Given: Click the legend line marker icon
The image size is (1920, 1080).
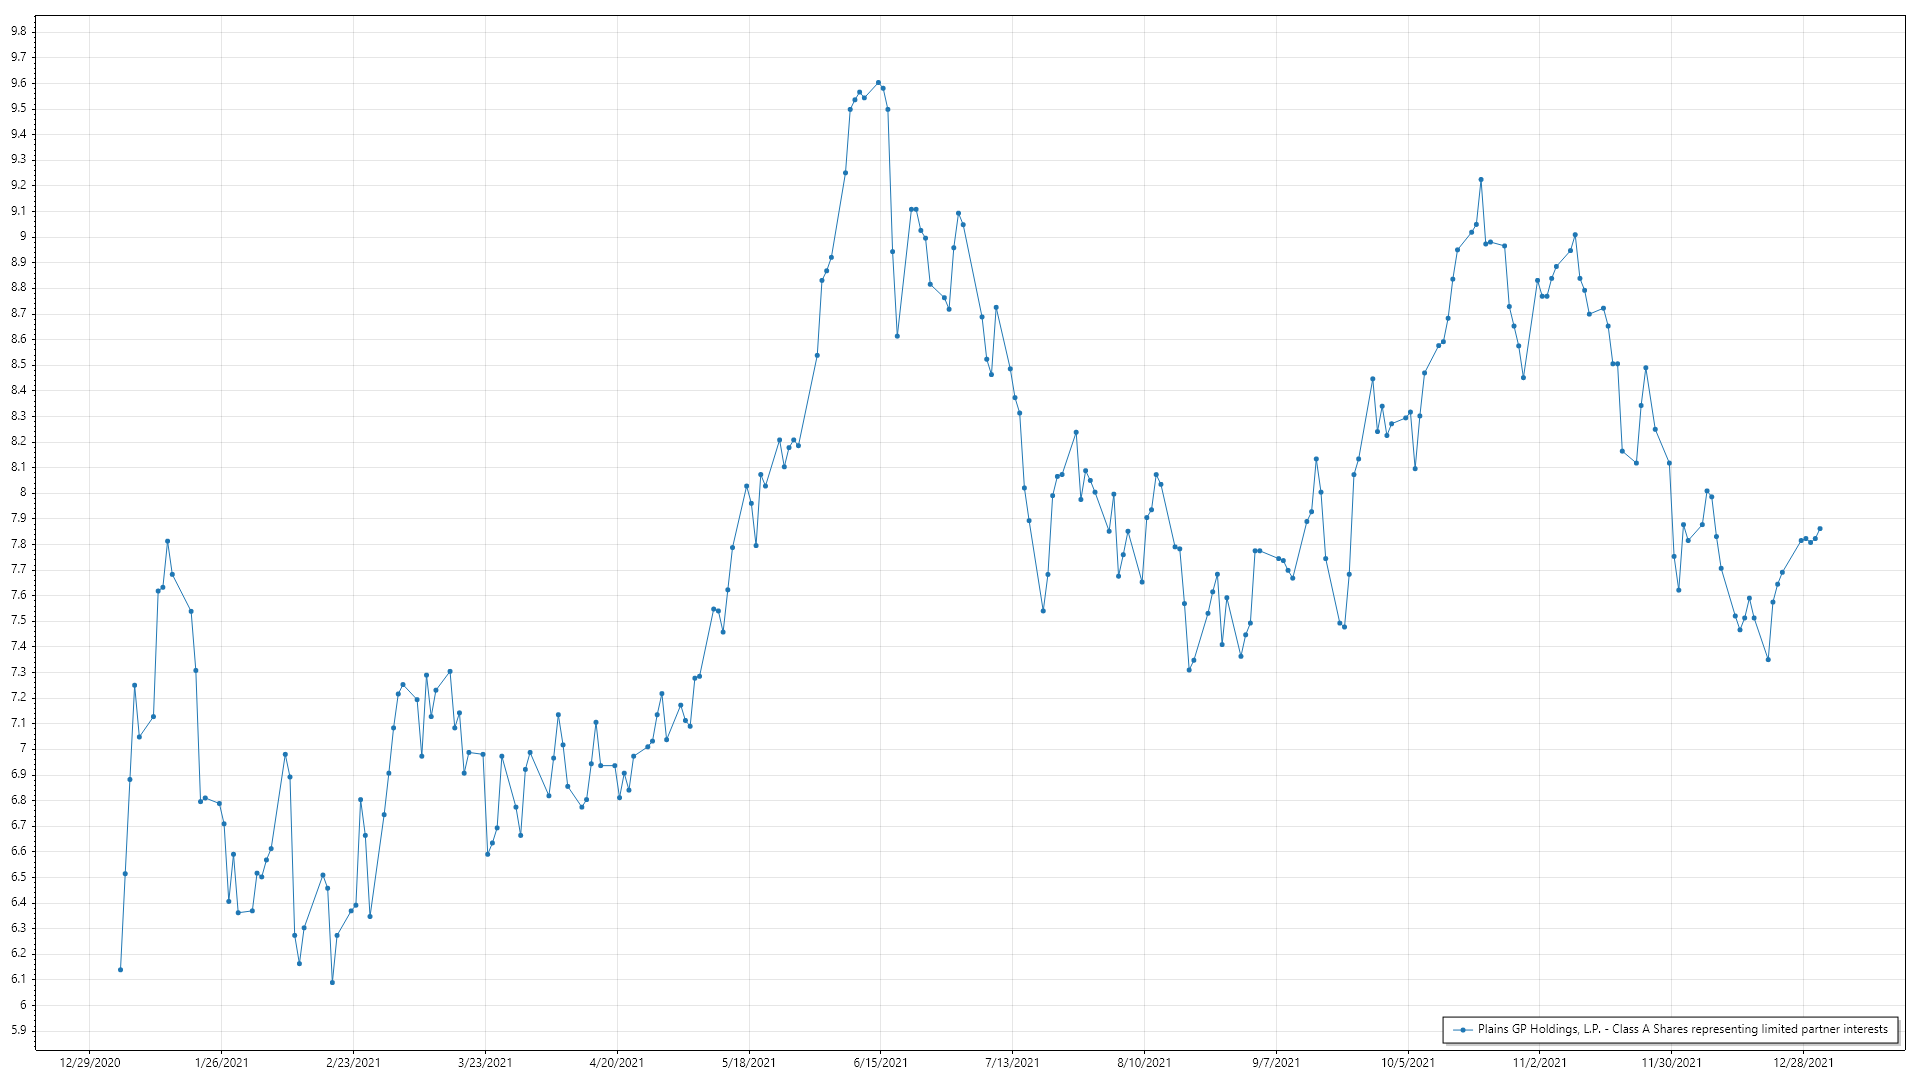Looking at the screenshot, I should click(1463, 1029).
